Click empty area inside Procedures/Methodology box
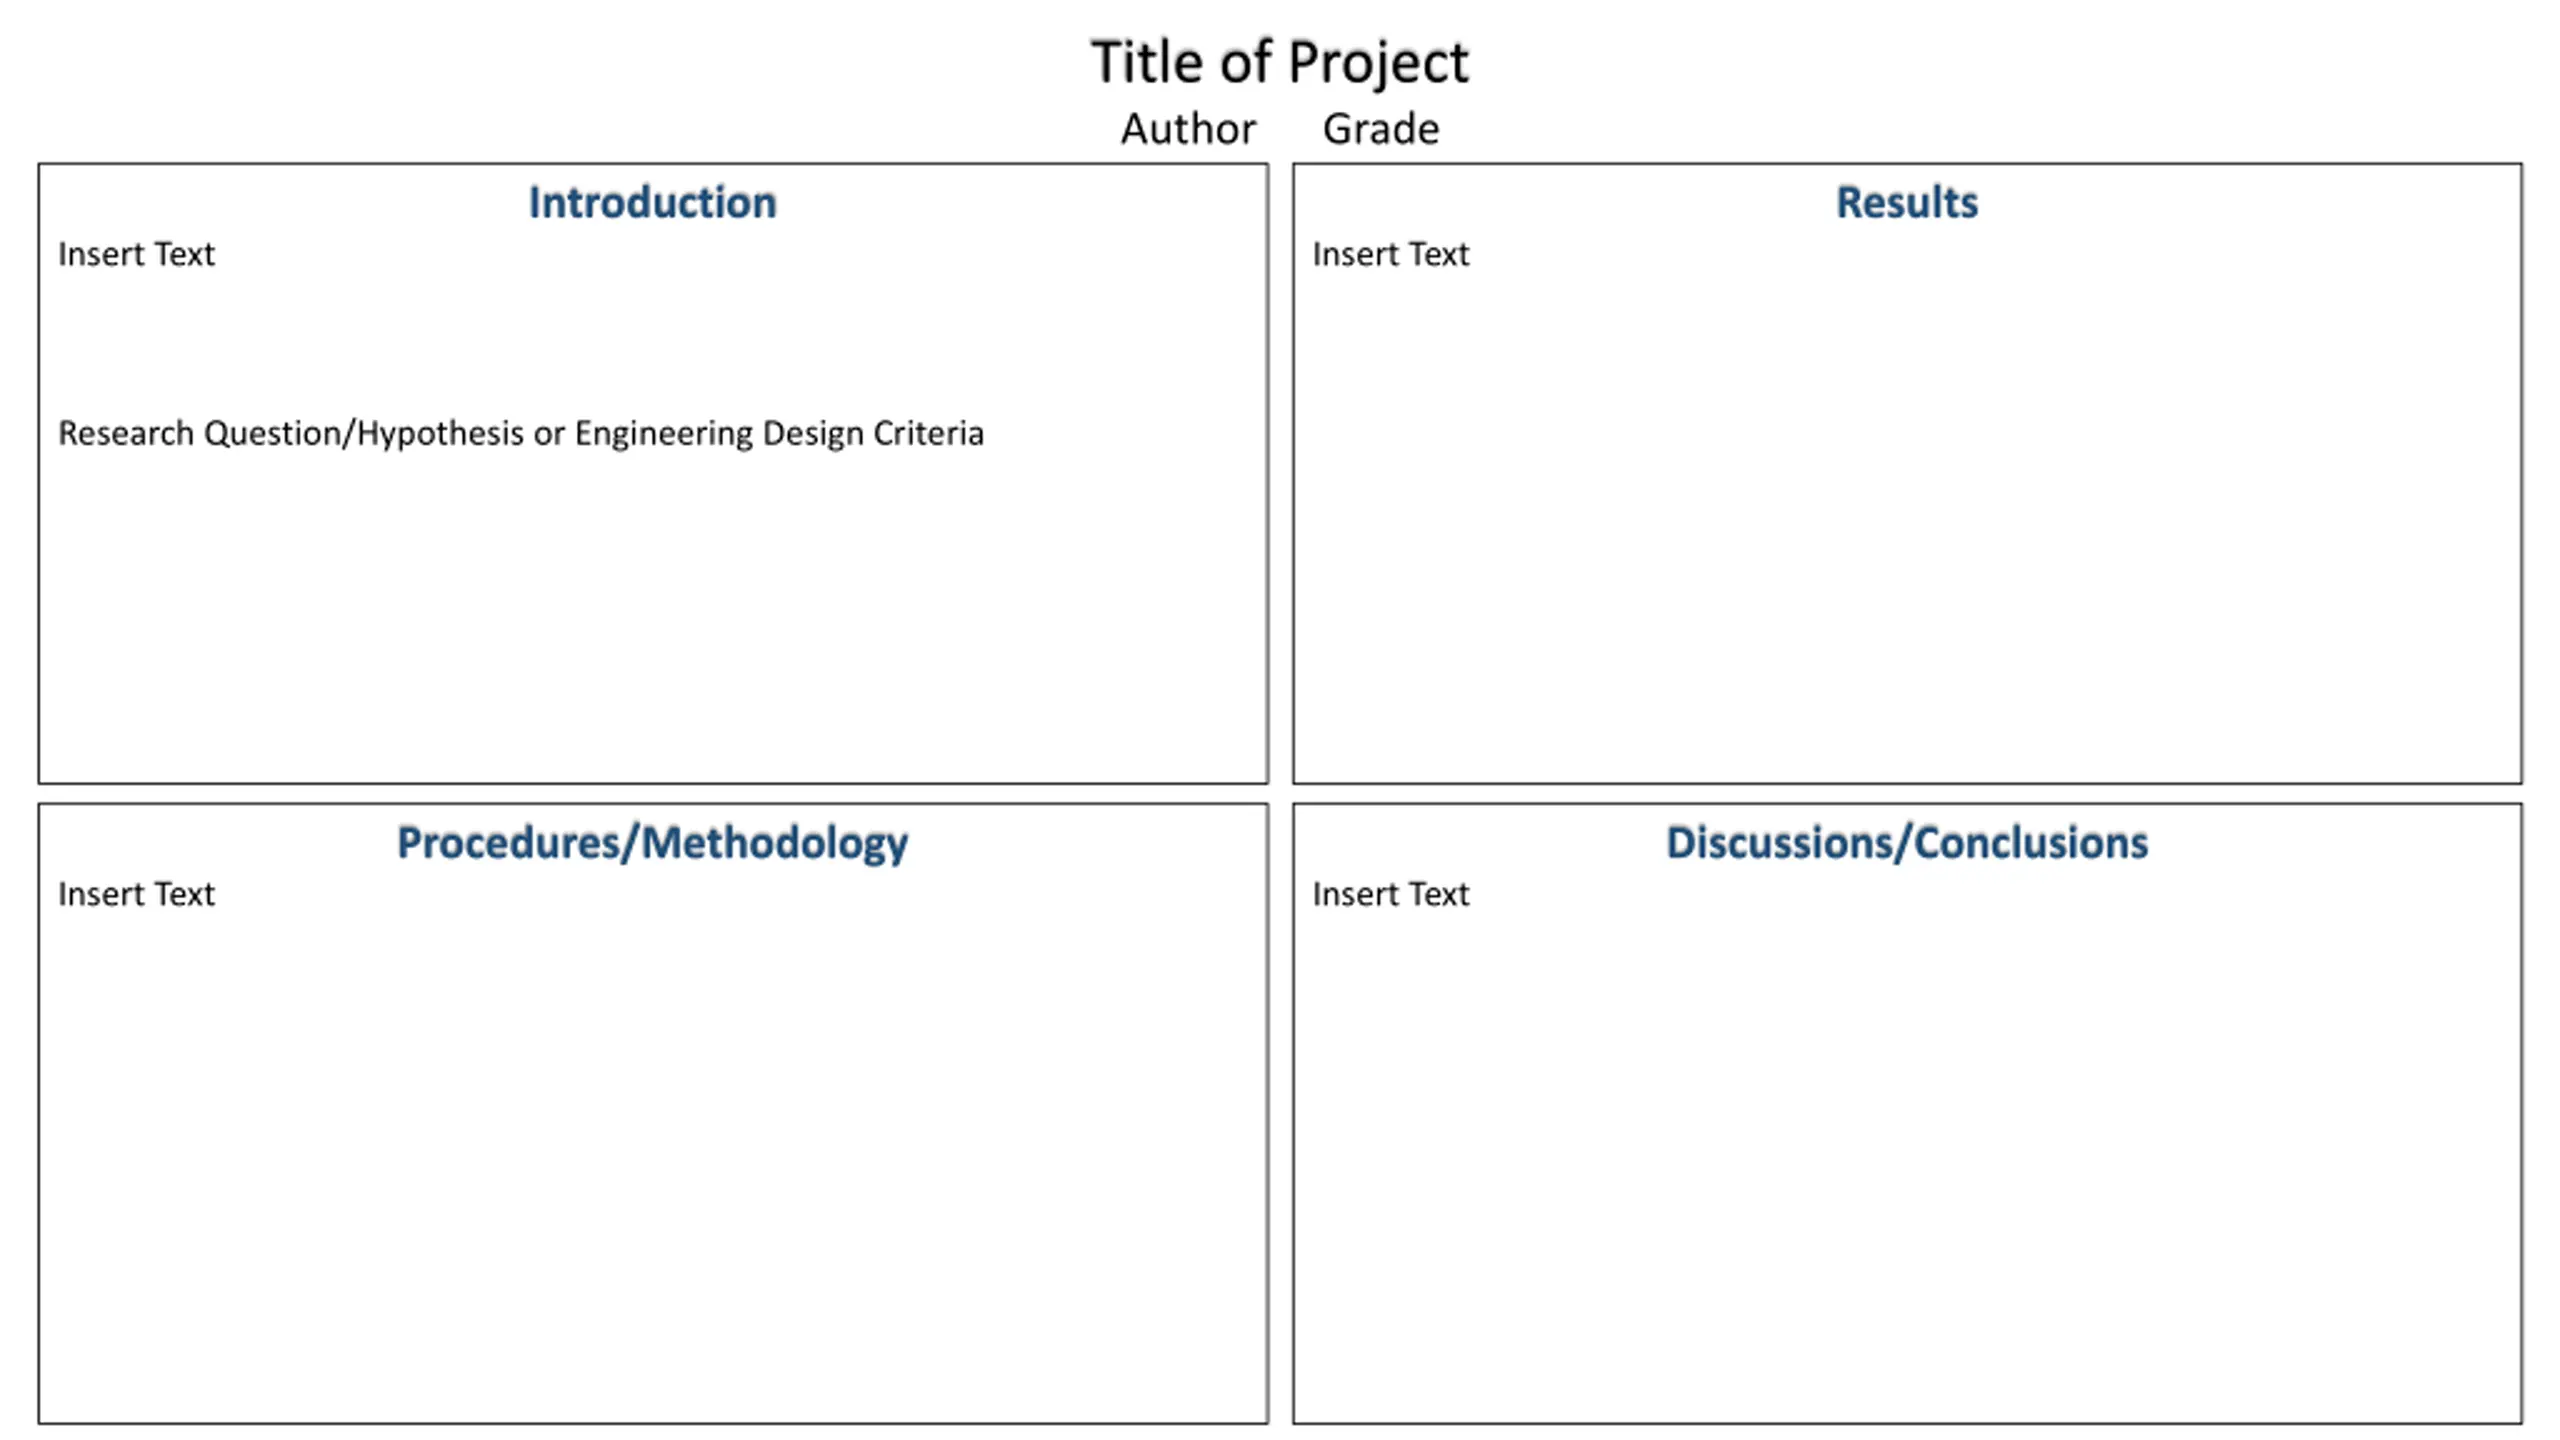This screenshot has height=1440, width=2560. [x=652, y=1160]
